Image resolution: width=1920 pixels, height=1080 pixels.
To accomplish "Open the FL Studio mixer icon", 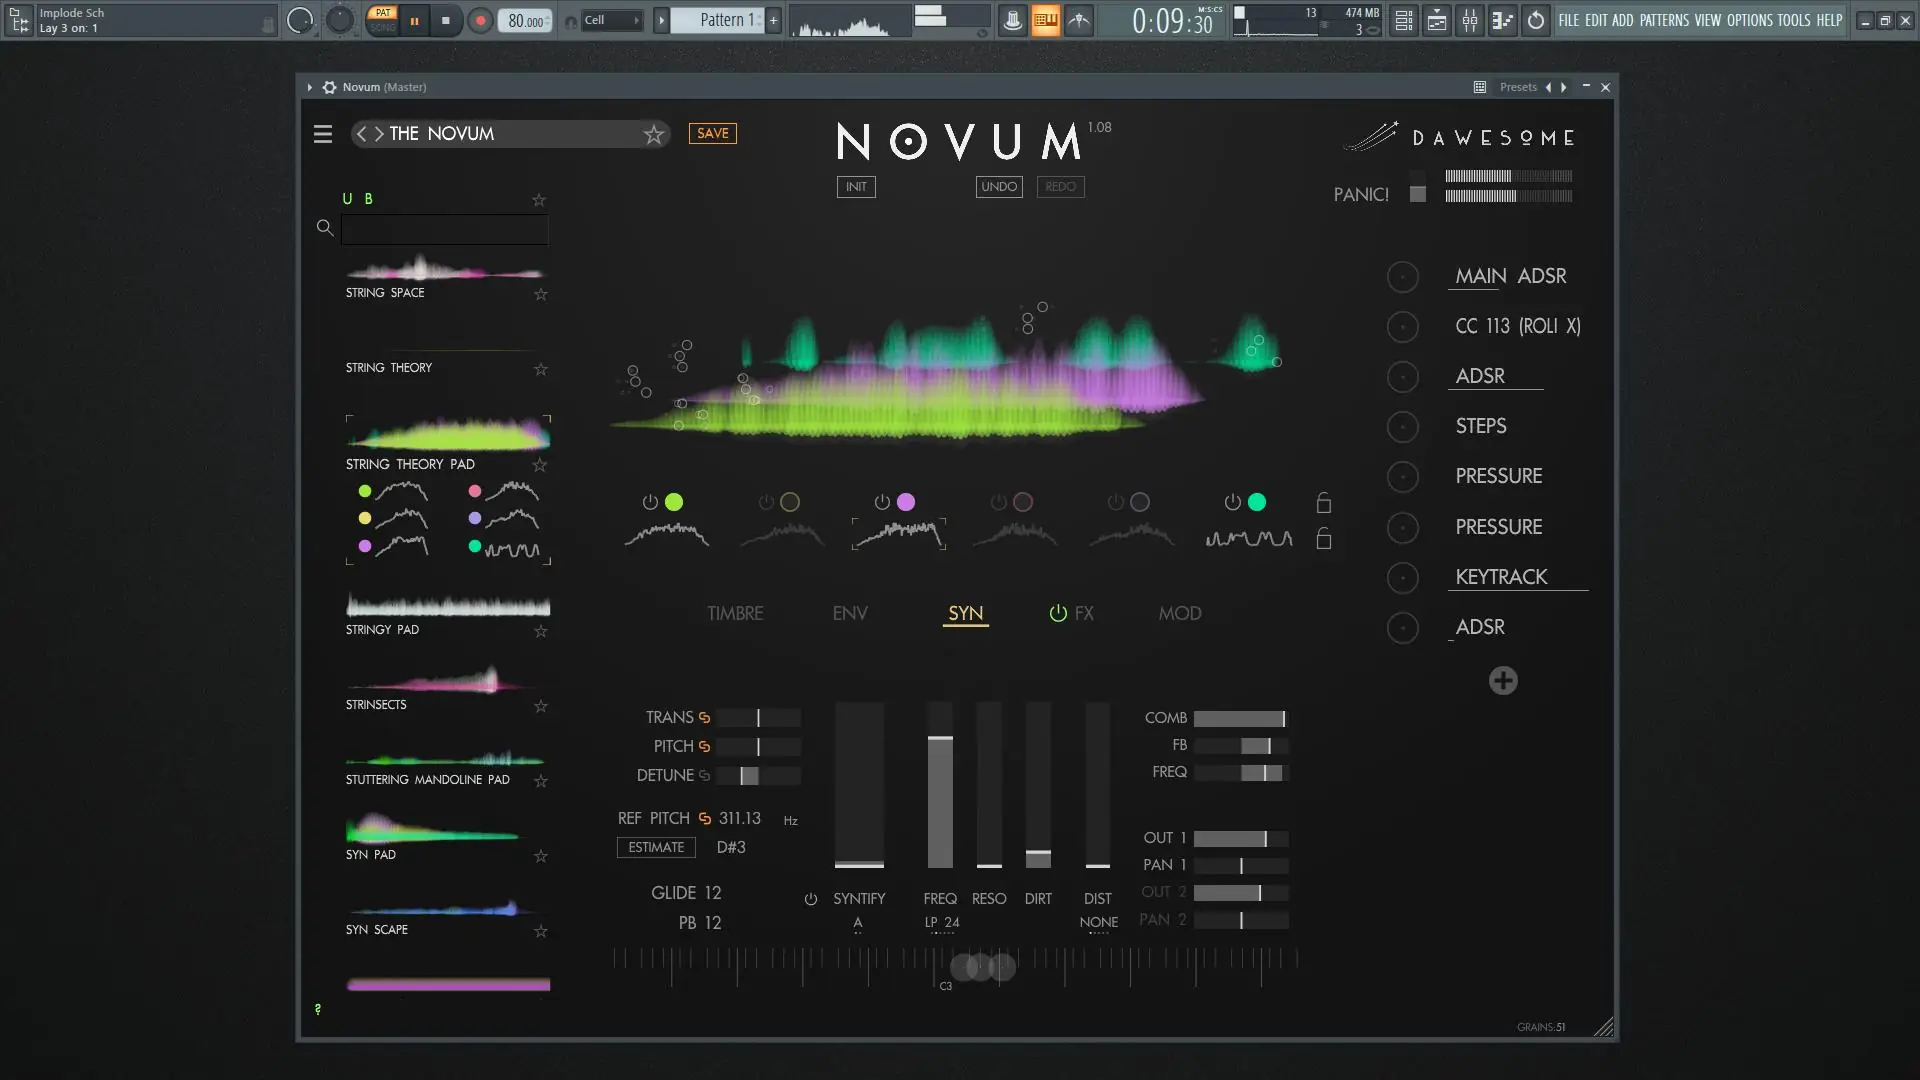I will click(x=1469, y=20).
